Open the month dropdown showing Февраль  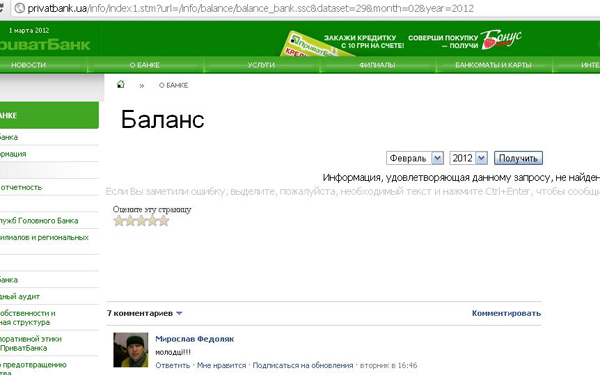[x=415, y=158]
